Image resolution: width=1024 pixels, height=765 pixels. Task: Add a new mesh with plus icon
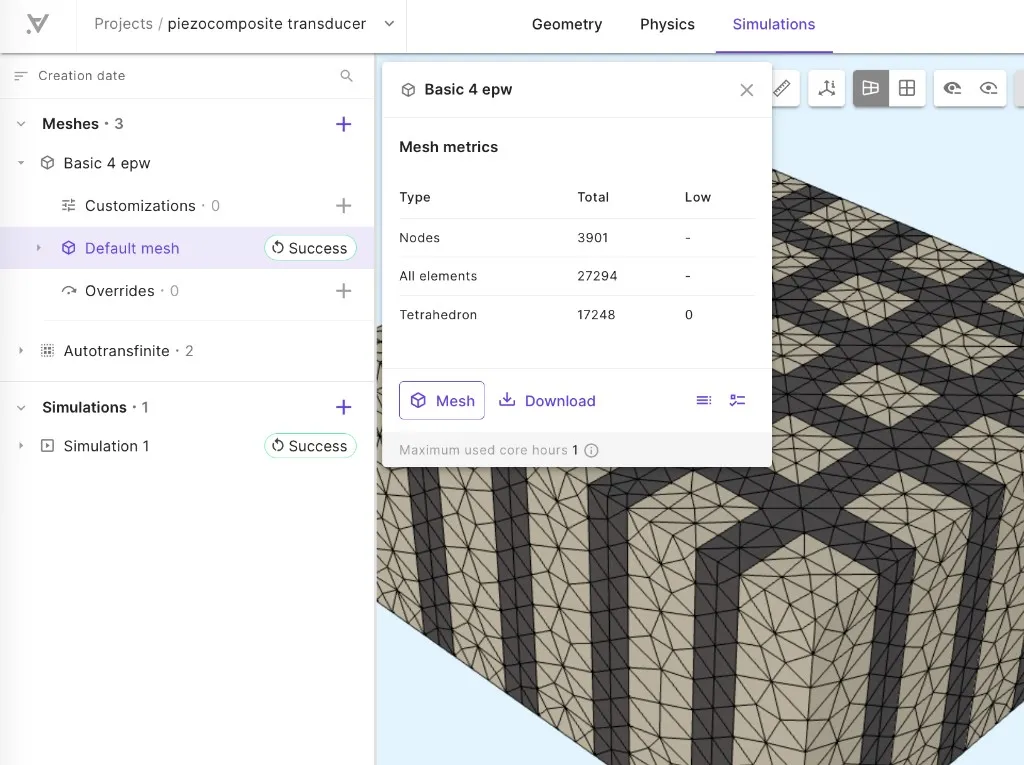click(x=344, y=123)
